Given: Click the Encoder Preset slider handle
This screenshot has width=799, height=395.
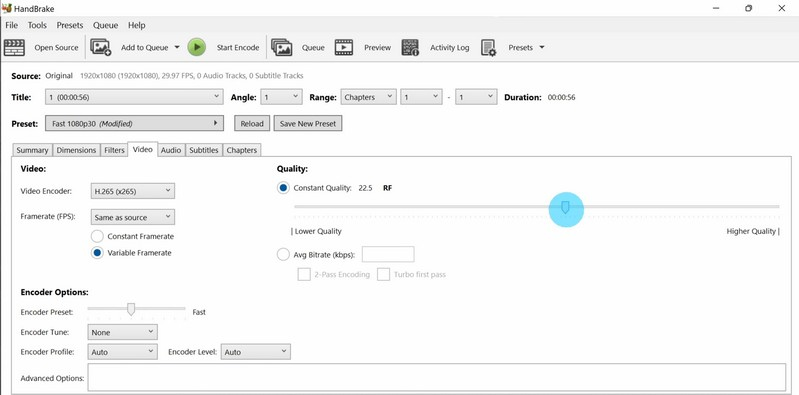Looking at the screenshot, I should tap(131, 309).
